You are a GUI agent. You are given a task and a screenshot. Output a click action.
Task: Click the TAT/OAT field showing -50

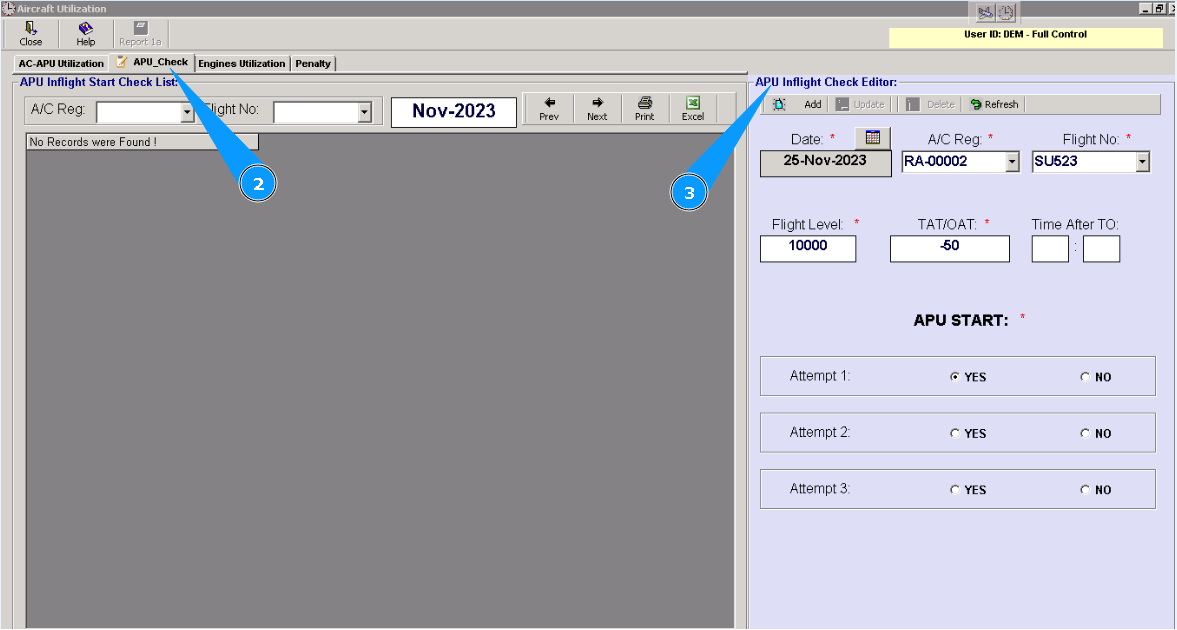950,249
